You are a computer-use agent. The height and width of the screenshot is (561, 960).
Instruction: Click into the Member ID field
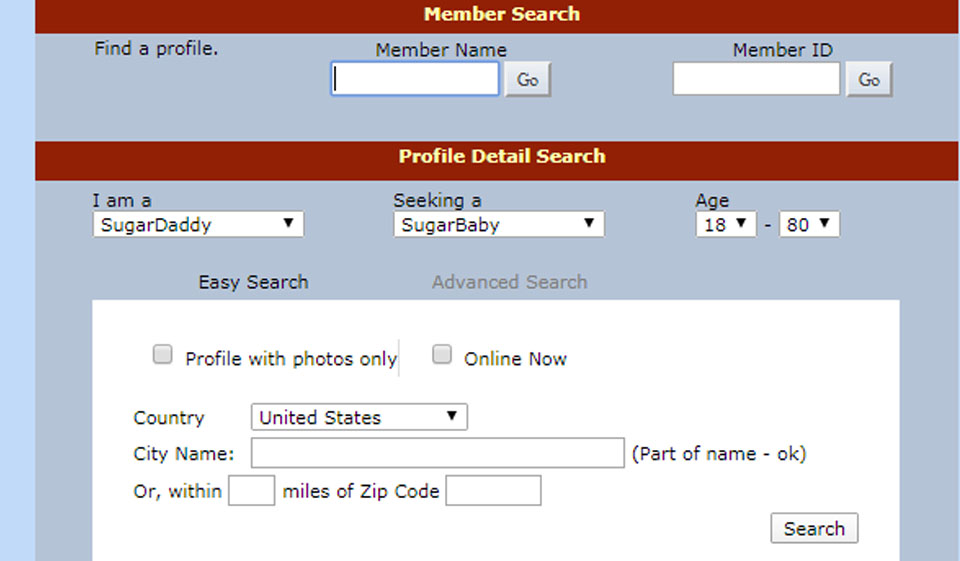pyautogui.click(x=756, y=80)
